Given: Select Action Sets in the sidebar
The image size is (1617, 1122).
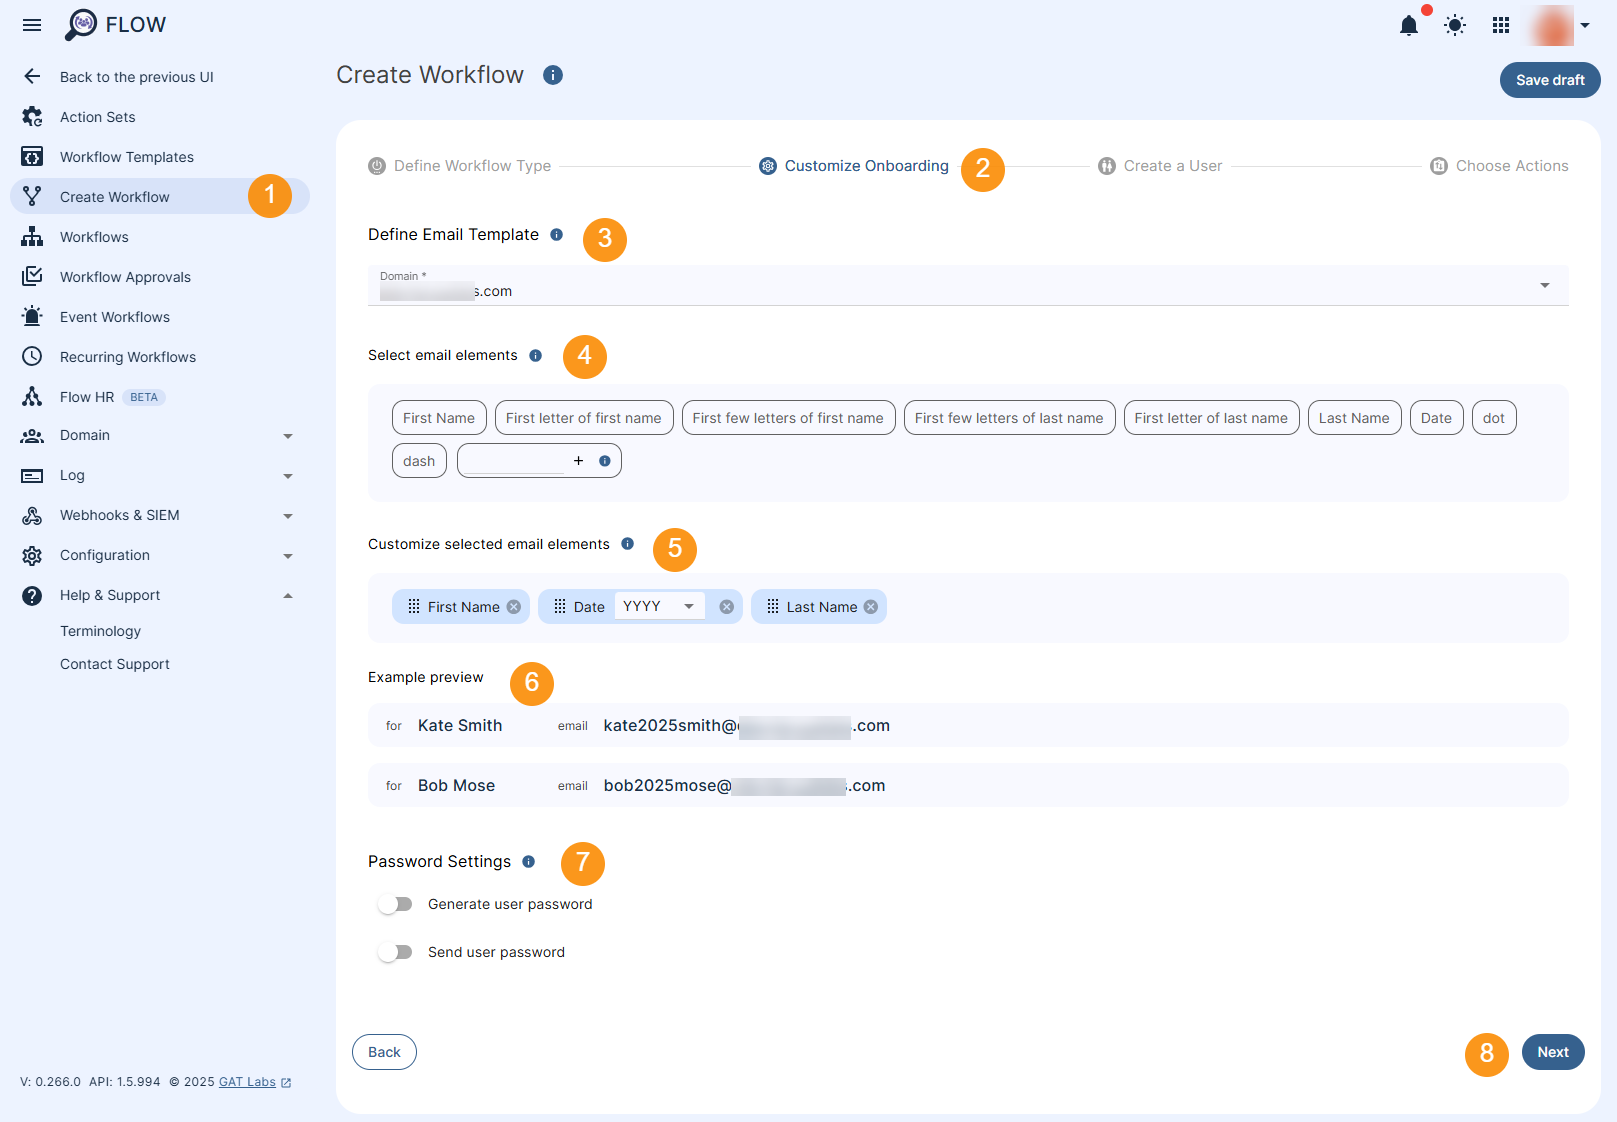Looking at the screenshot, I should 97,116.
